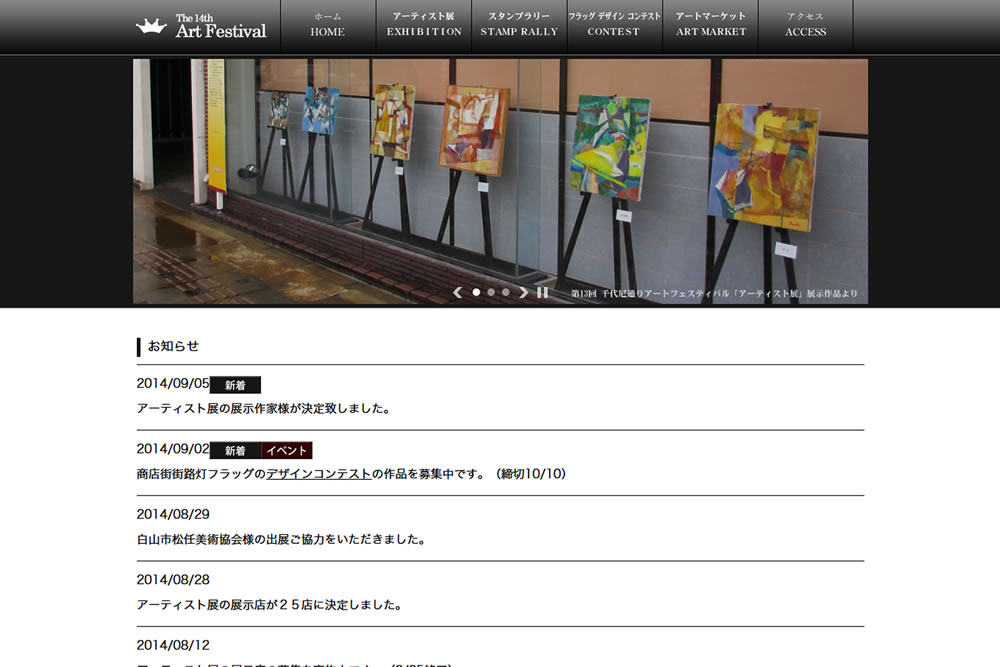Go to next slide arrow
This screenshot has width=1000, height=667.
(x=524, y=292)
